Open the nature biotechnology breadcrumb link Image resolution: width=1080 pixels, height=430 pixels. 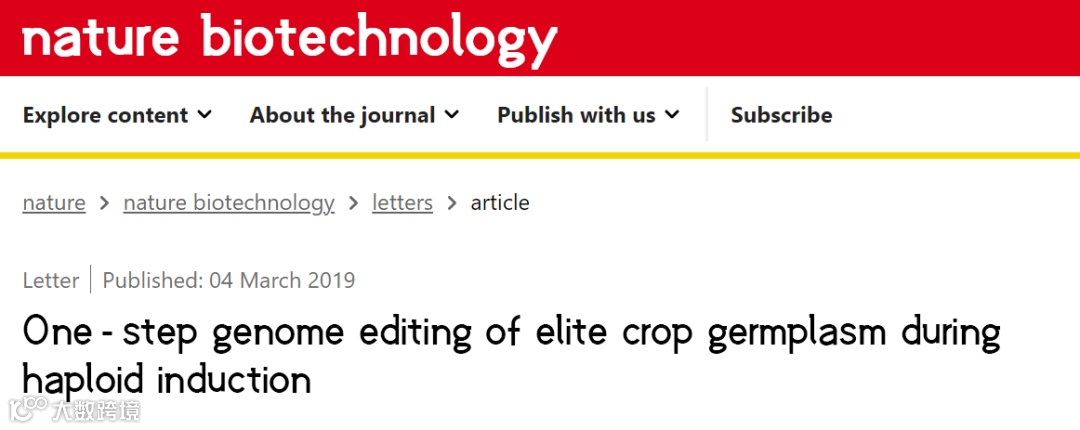(228, 203)
